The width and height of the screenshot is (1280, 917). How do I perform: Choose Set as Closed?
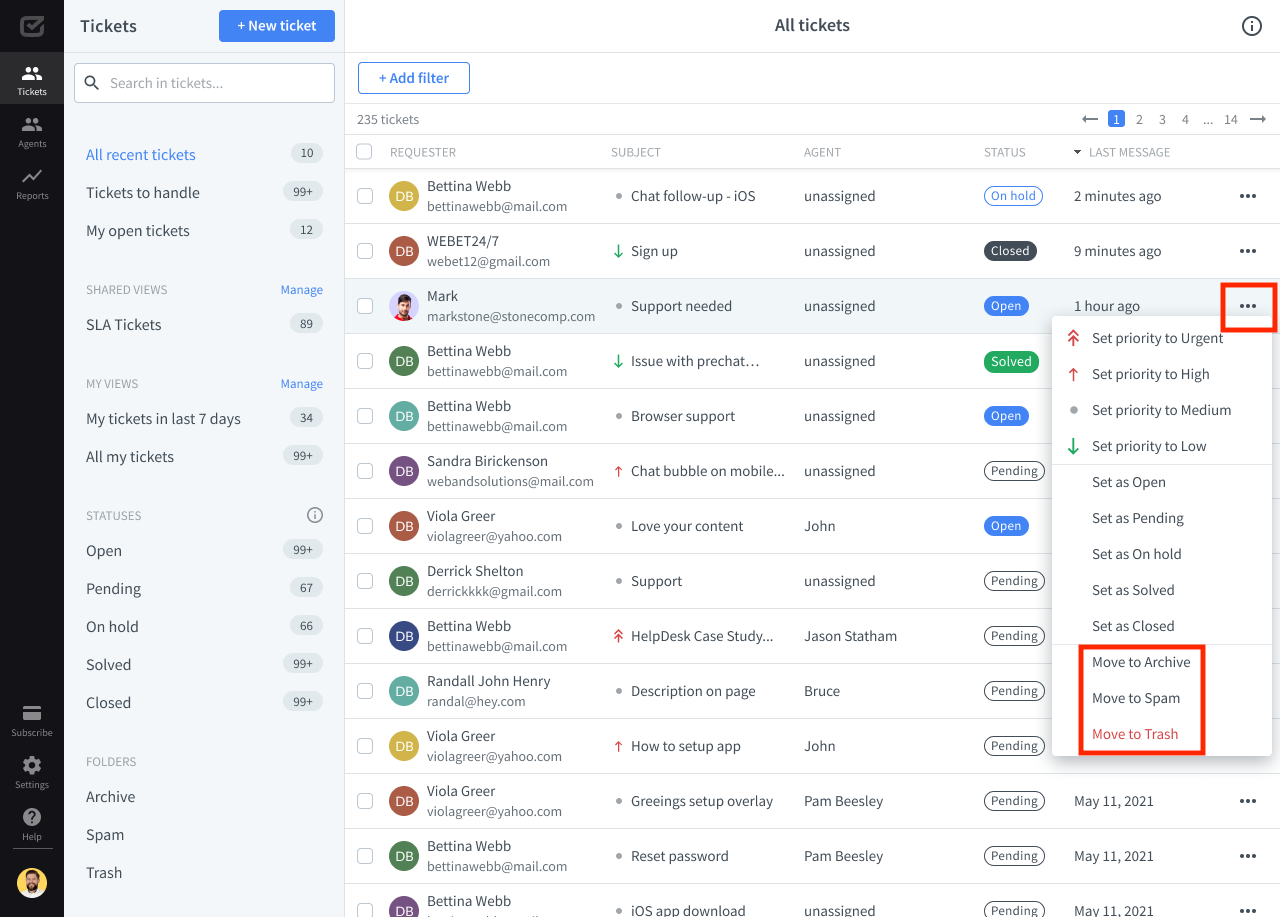pyautogui.click(x=1162, y=626)
